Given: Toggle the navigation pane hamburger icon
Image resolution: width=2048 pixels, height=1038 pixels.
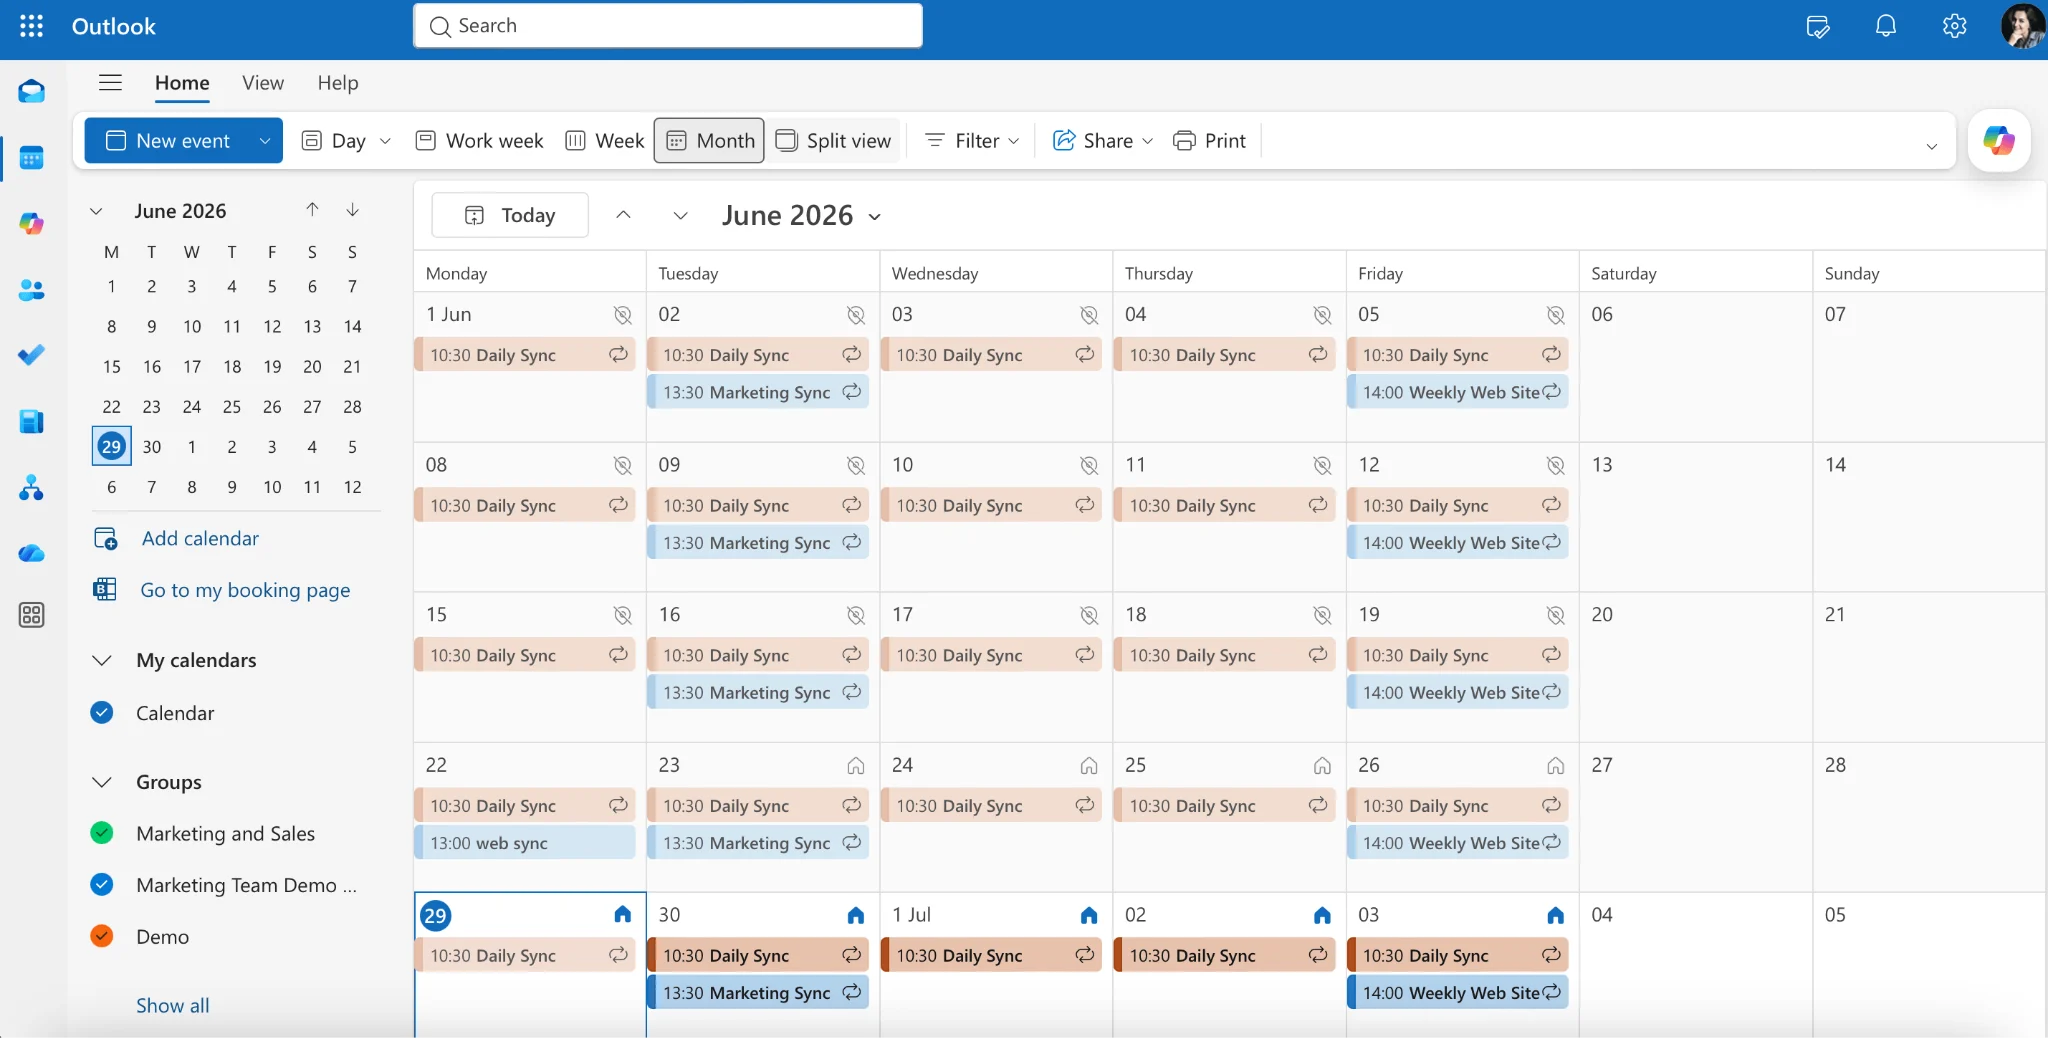Looking at the screenshot, I should tap(110, 83).
